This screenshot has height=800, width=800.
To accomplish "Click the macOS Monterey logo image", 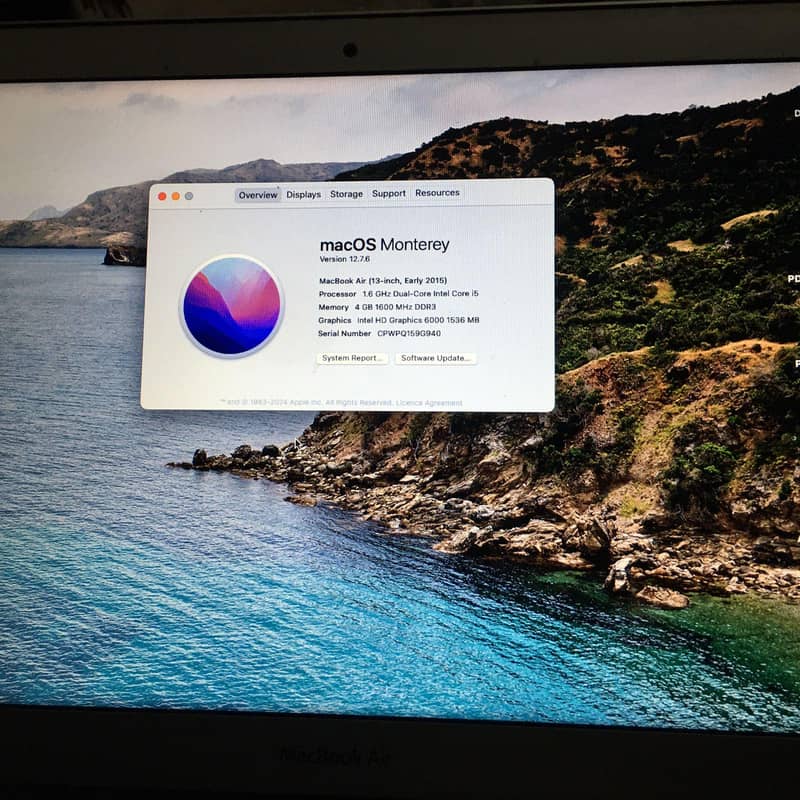I will [x=232, y=306].
